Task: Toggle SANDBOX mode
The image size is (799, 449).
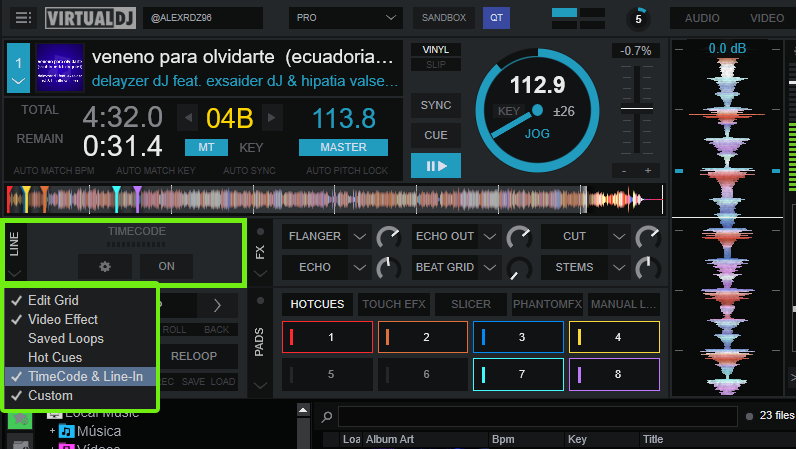Action: tap(443, 18)
